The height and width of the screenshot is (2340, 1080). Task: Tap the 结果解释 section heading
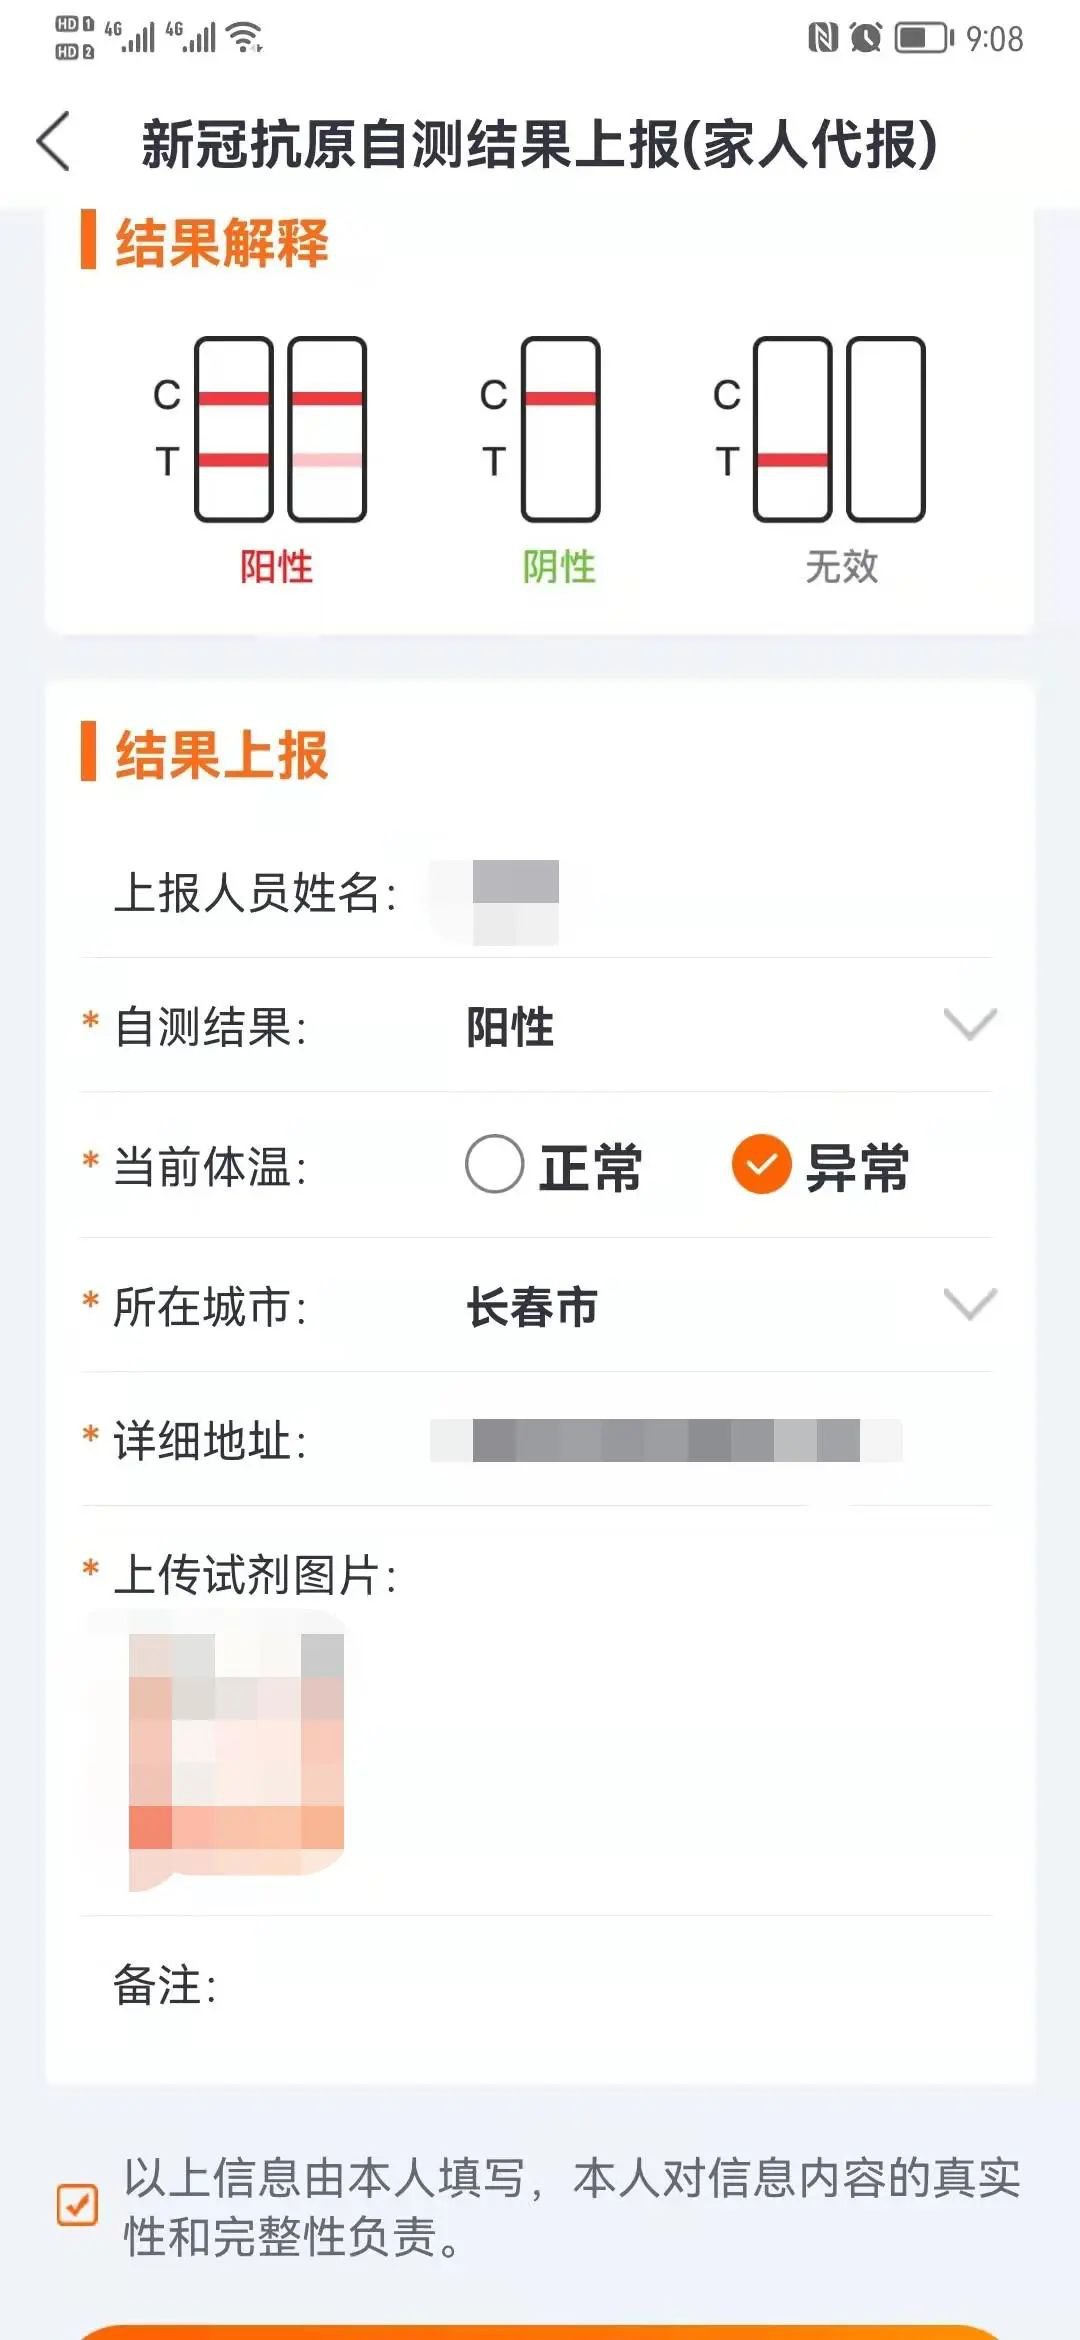tap(222, 242)
